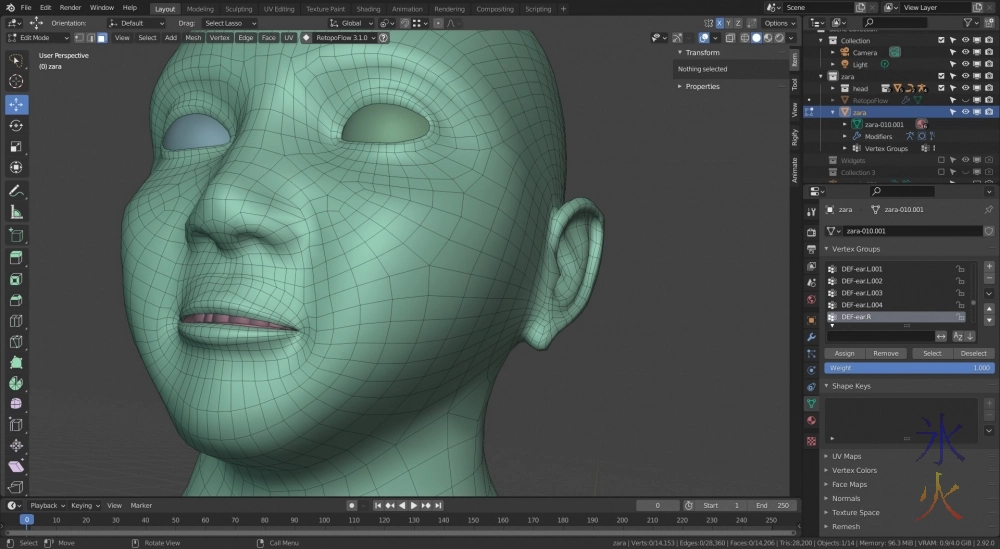Switch to the Sculpting workspace tab
The width and height of the screenshot is (1000, 549).
tap(239, 9)
